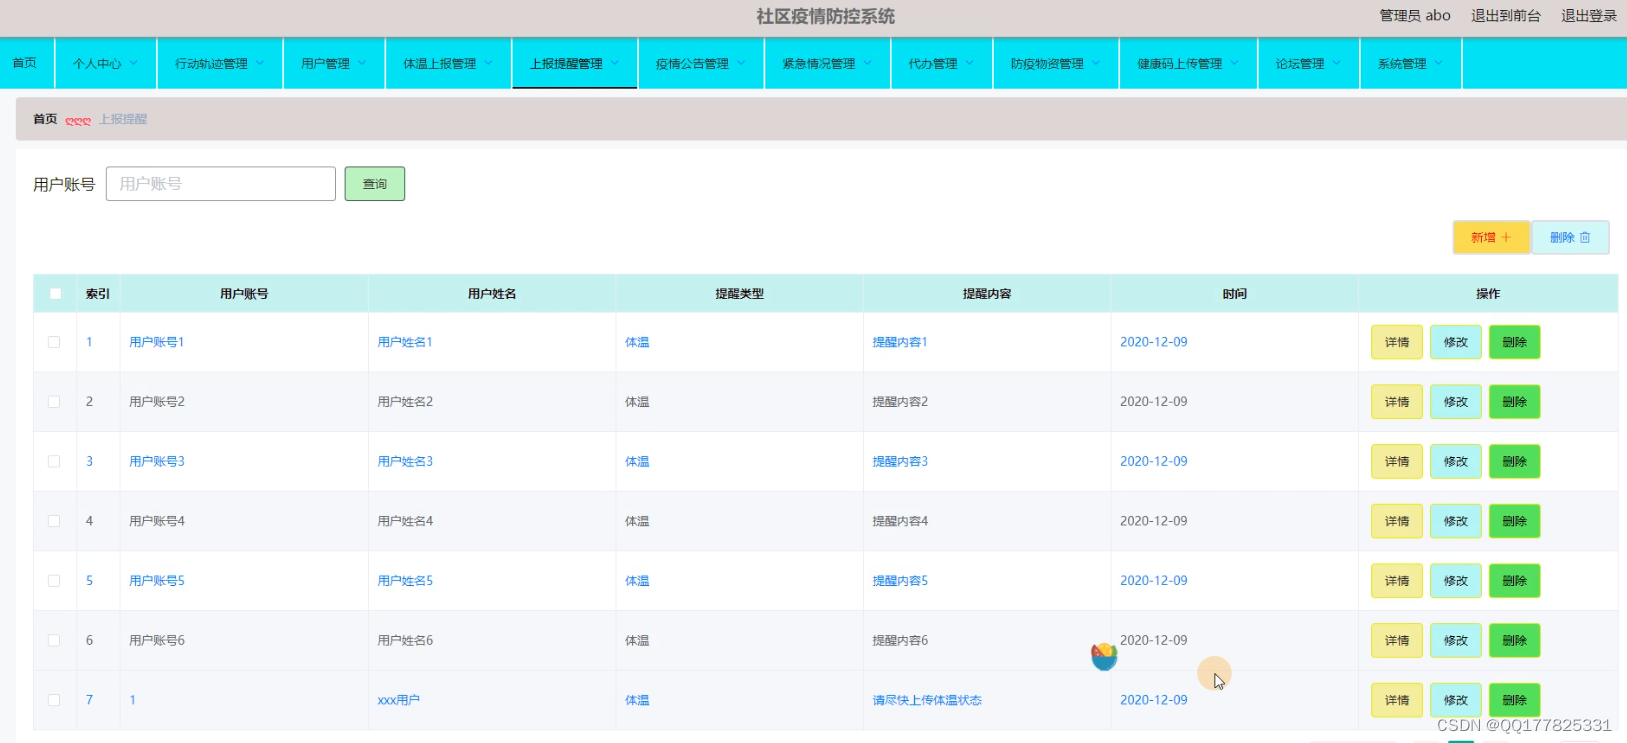The height and width of the screenshot is (743, 1627).
Task: Expand the 行动轨迹管理 menu arrow
Action: click(x=260, y=63)
